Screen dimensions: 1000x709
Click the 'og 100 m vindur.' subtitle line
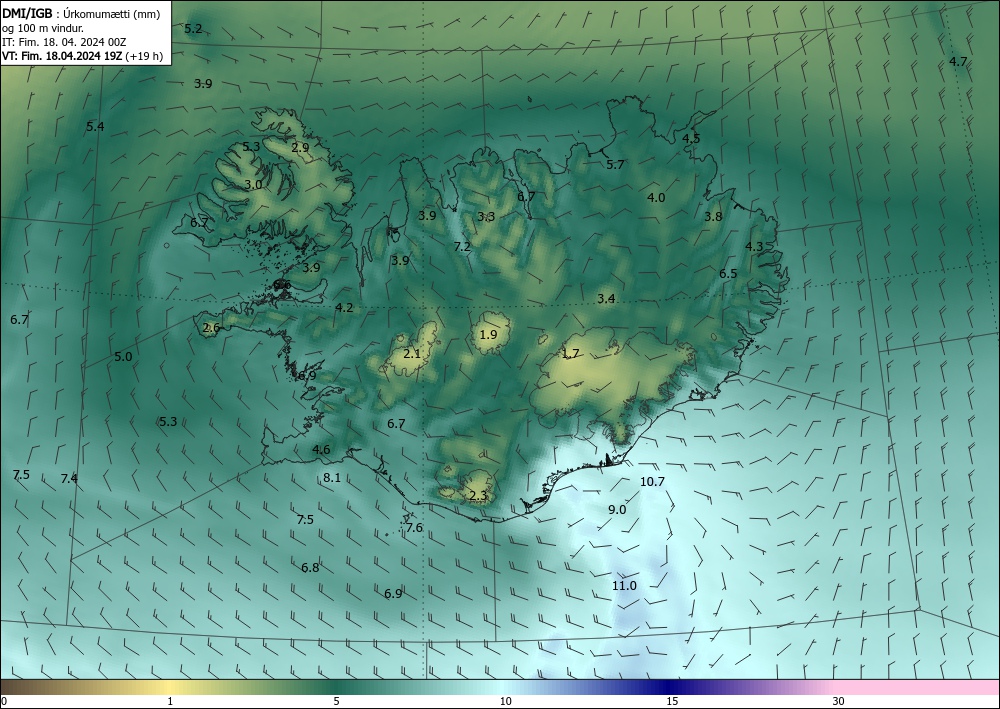point(43,28)
